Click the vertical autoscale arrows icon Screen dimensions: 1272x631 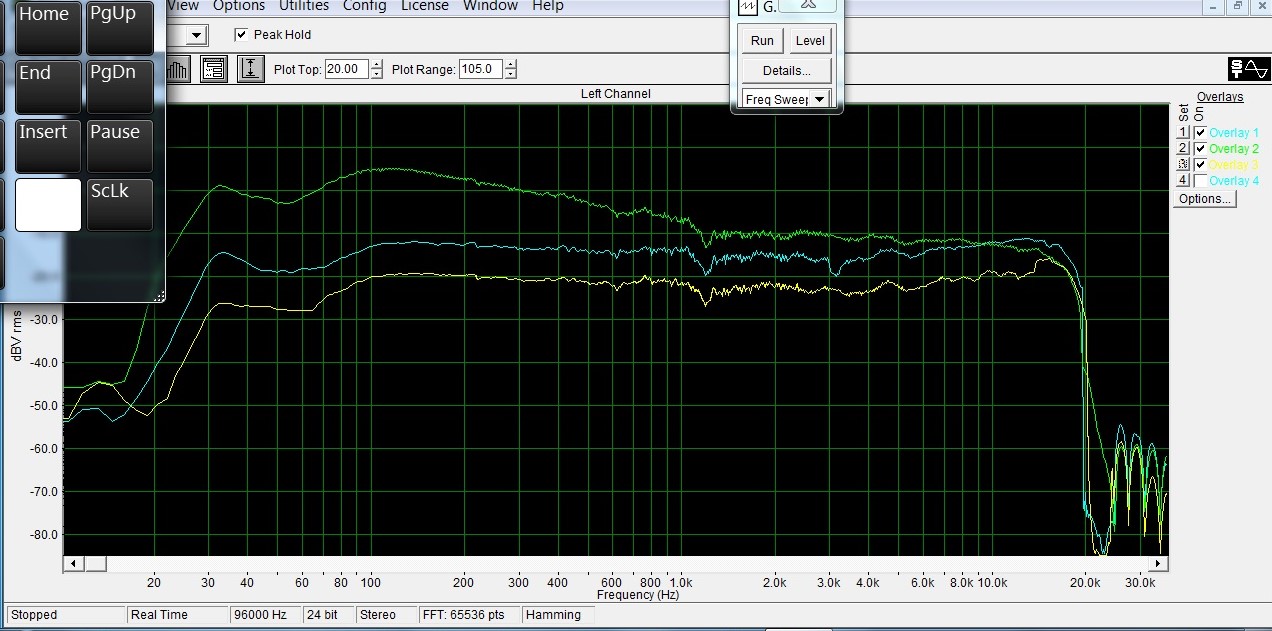[x=250, y=69]
